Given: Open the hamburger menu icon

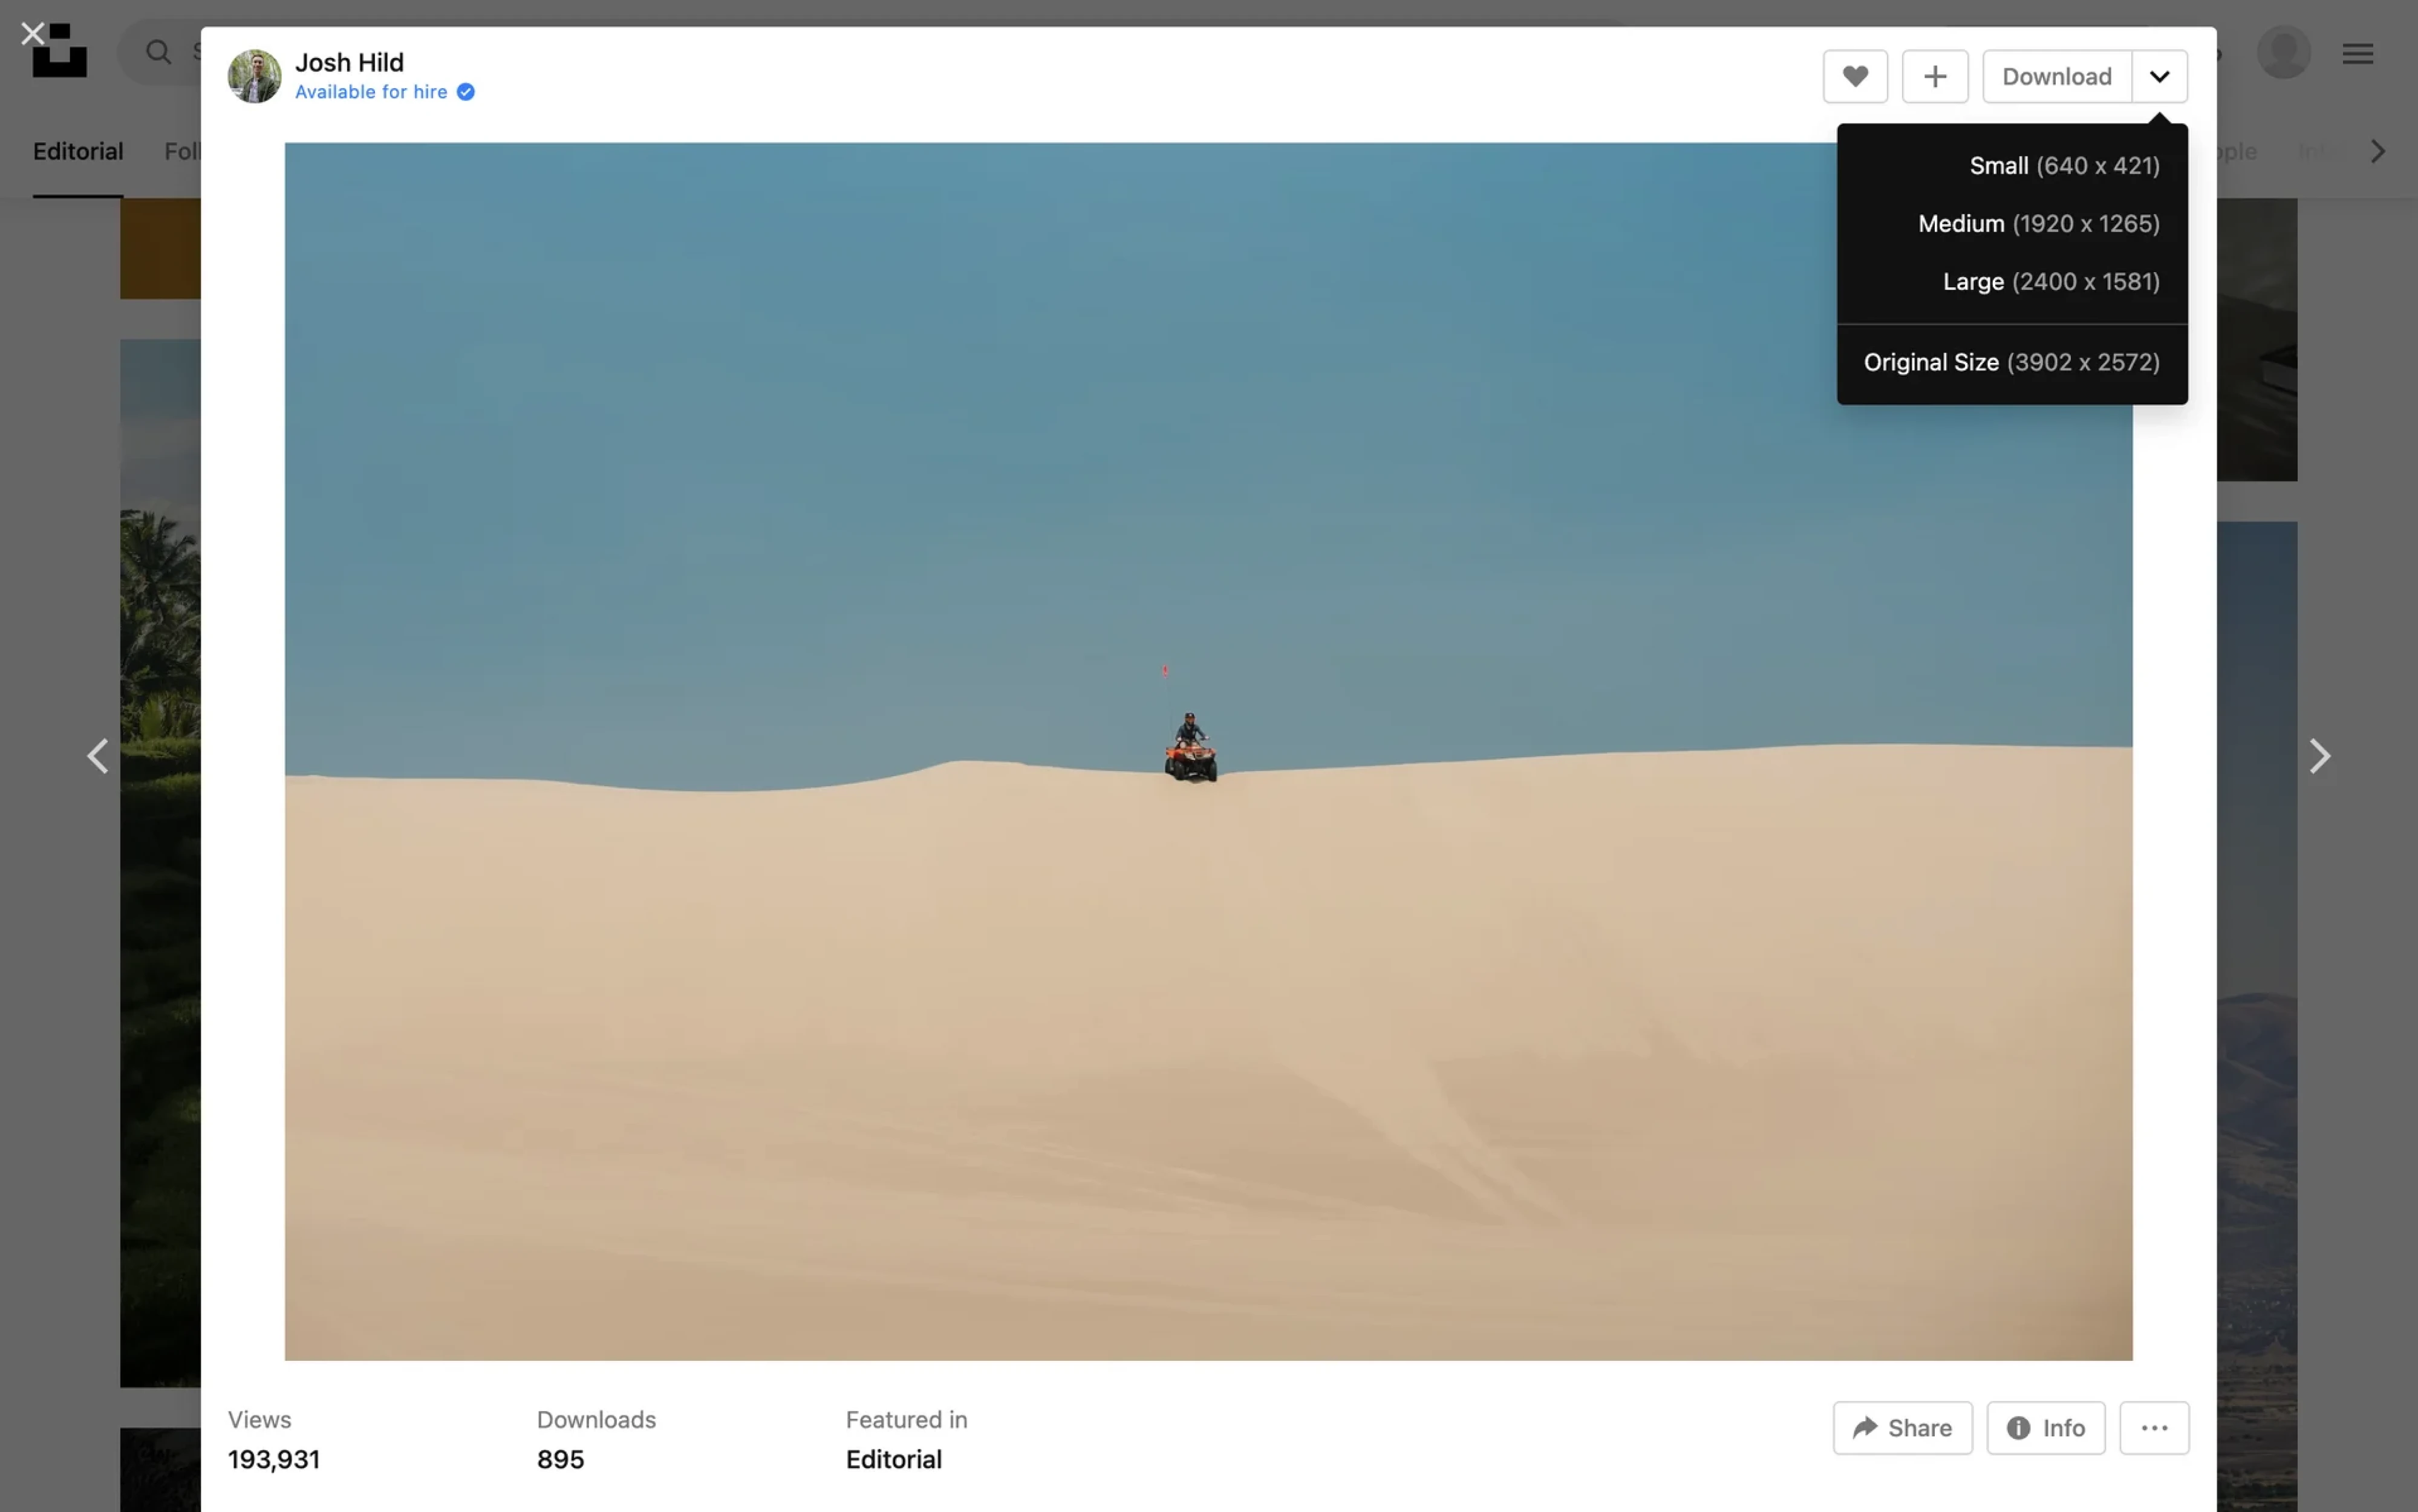Looking at the screenshot, I should click(2358, 53).
